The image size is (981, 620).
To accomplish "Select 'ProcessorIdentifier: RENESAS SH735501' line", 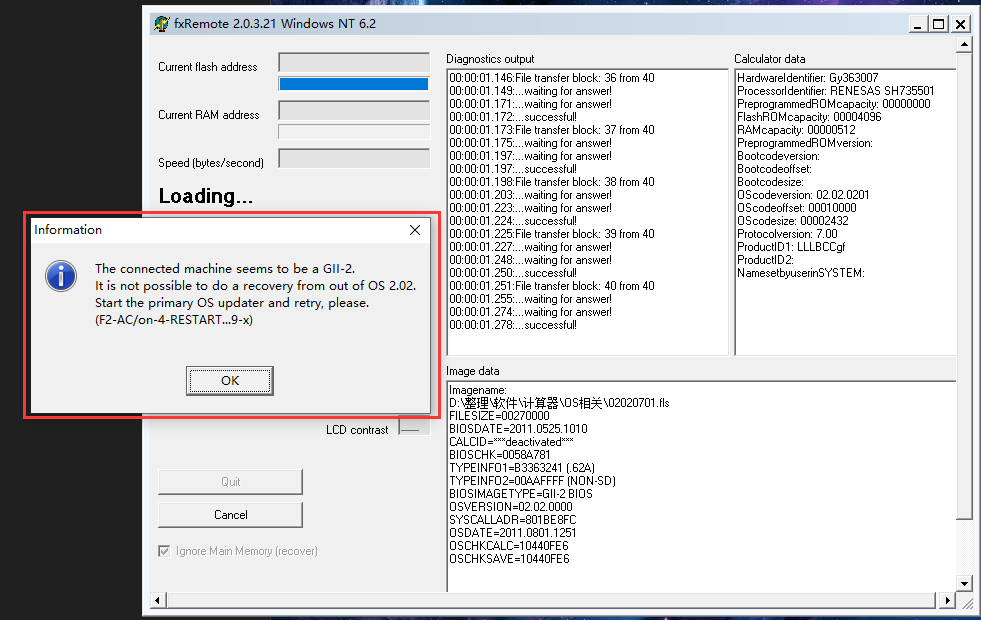I will 836,91.
